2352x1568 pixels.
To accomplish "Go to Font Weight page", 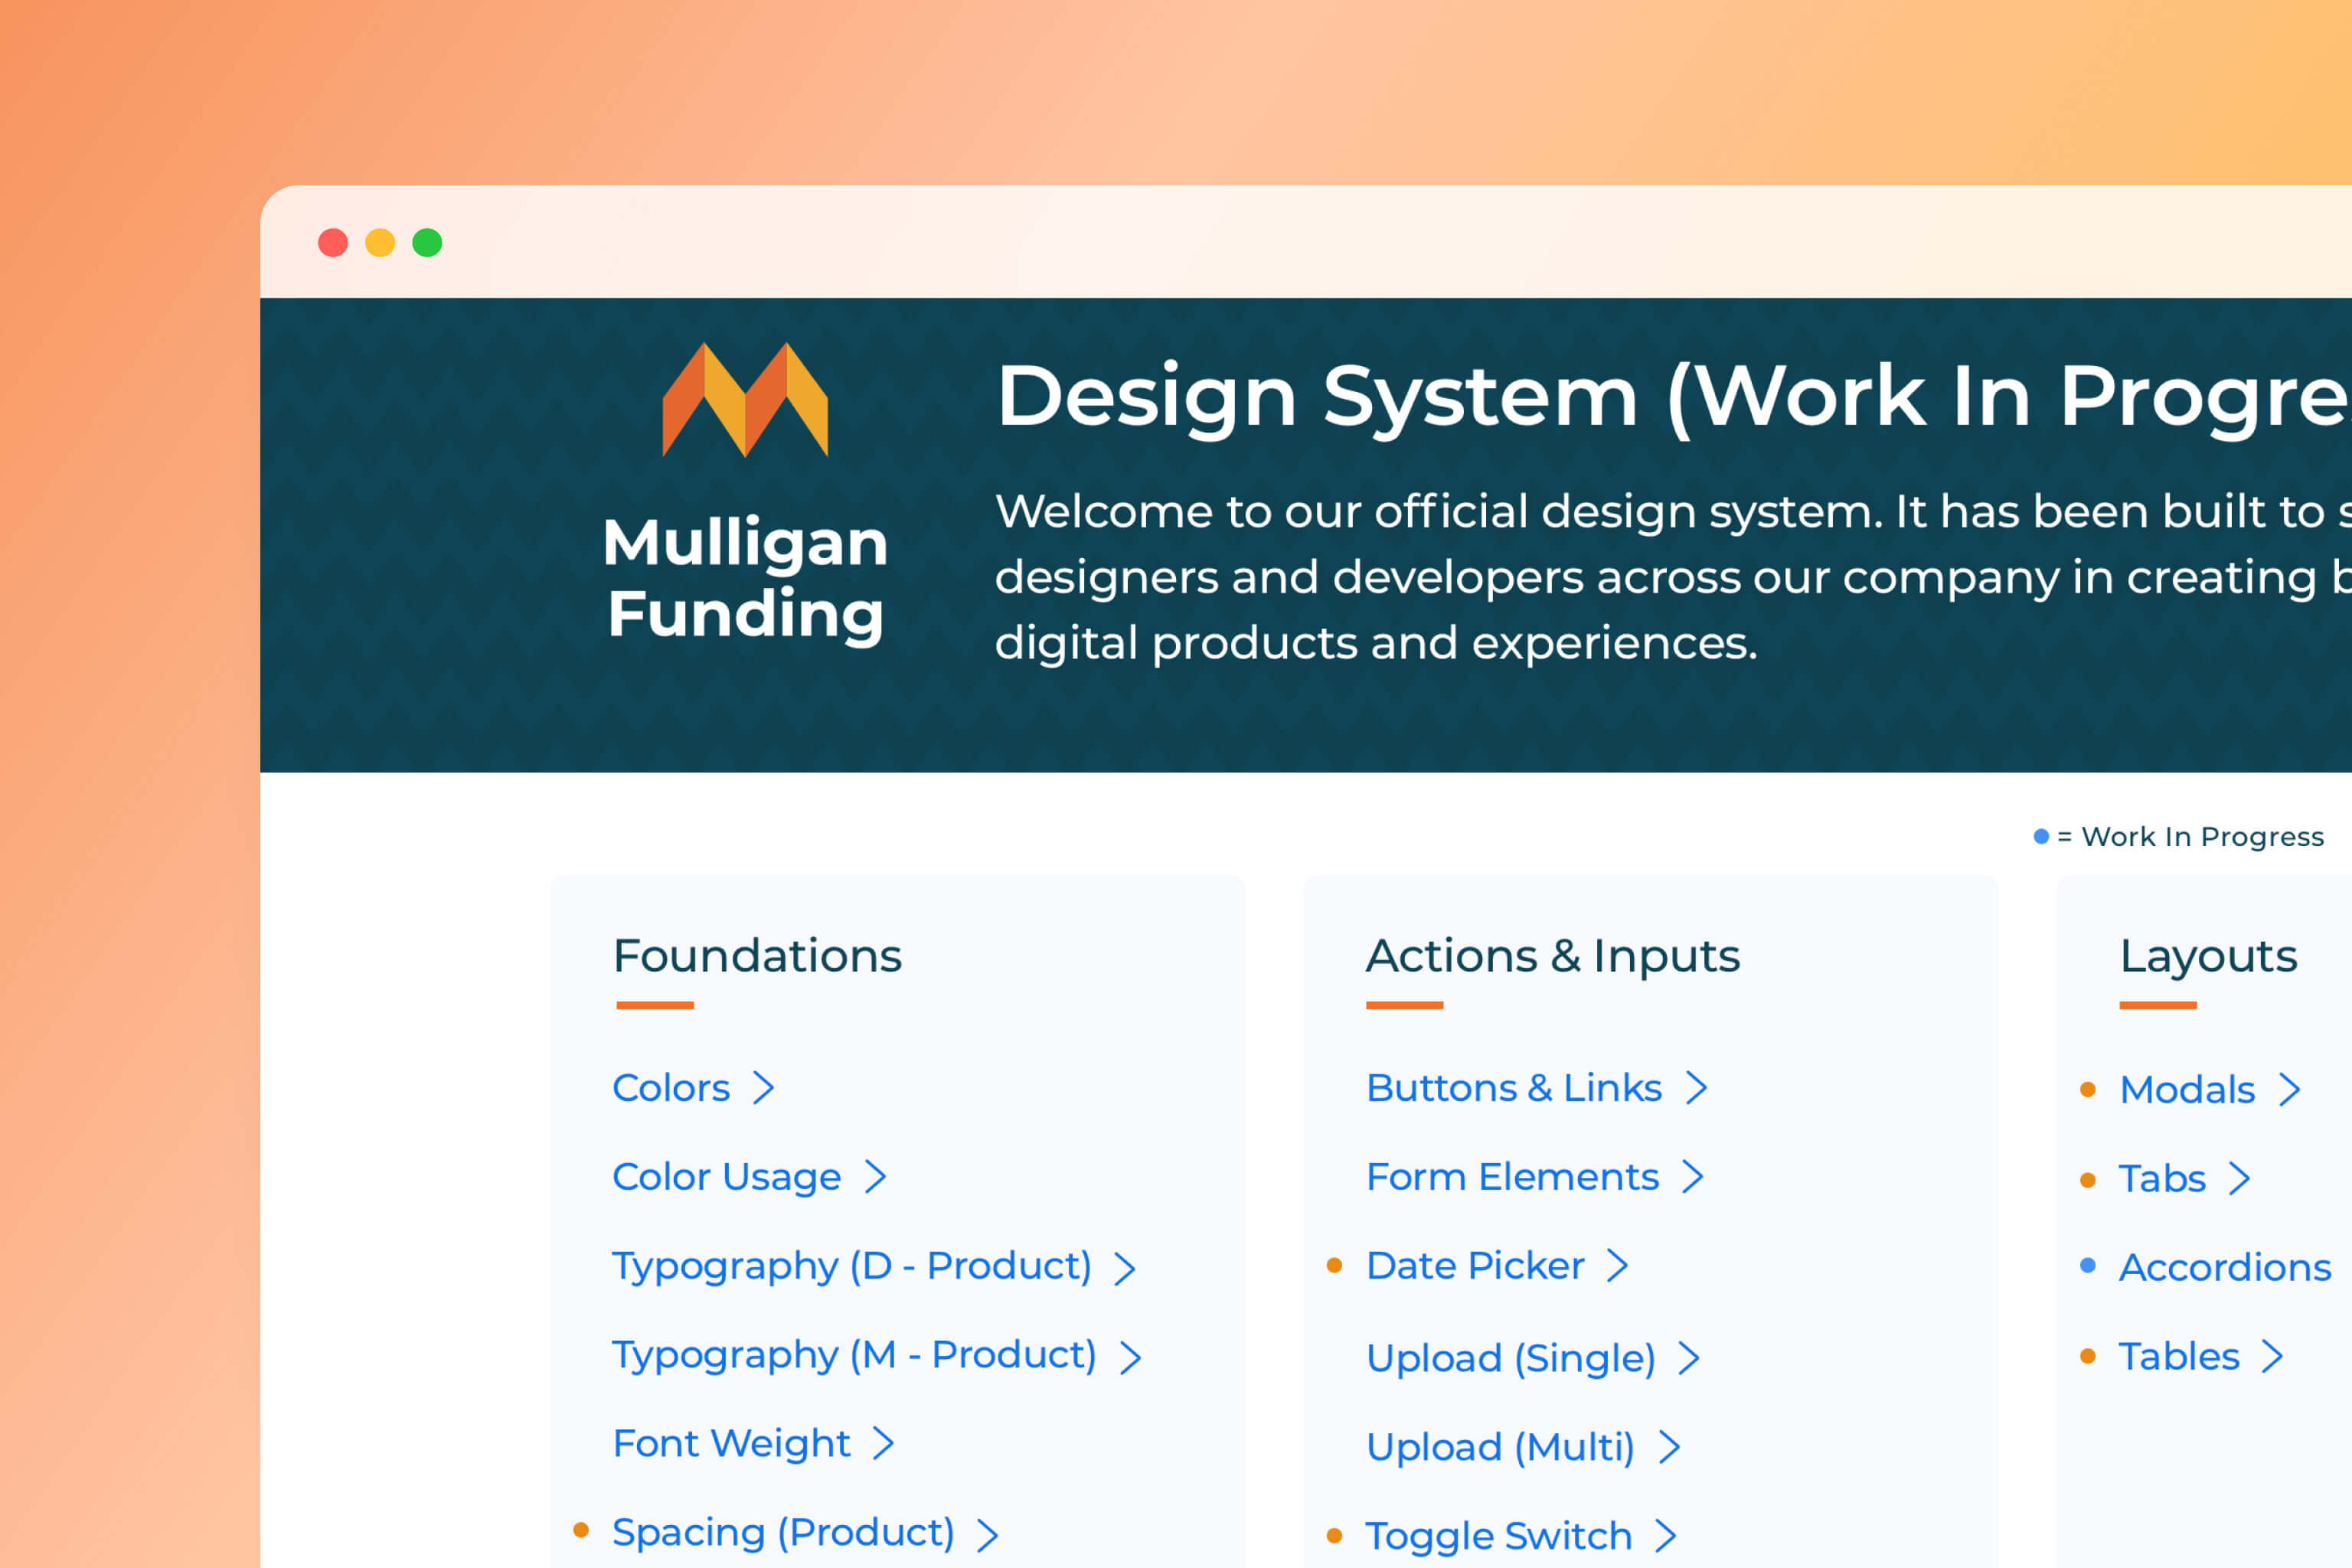I will click(x=731, y=1443).
